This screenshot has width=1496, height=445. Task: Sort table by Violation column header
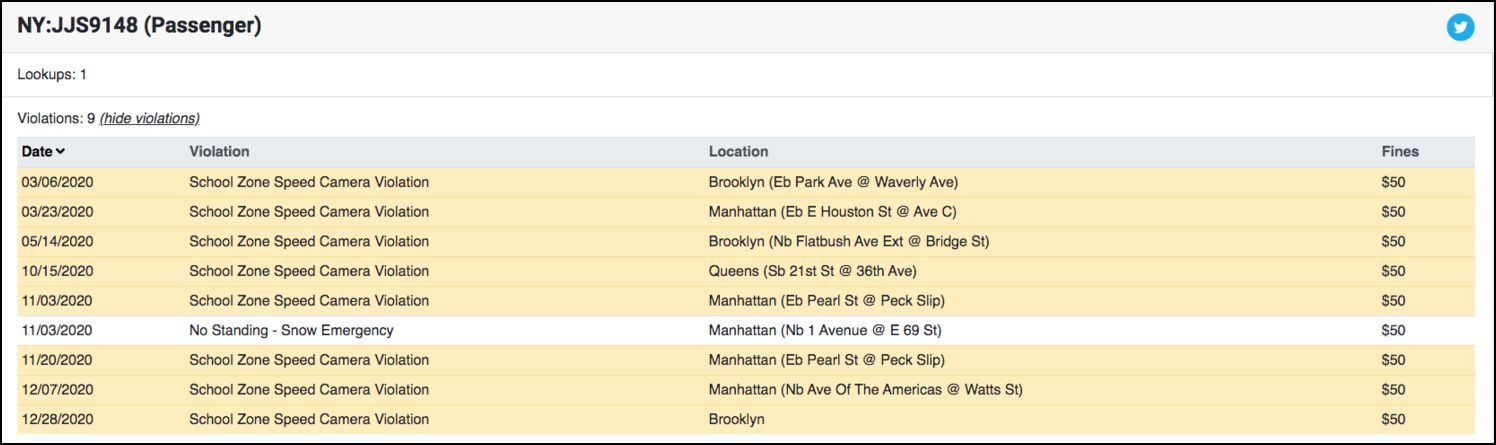[x=219, y=152]
